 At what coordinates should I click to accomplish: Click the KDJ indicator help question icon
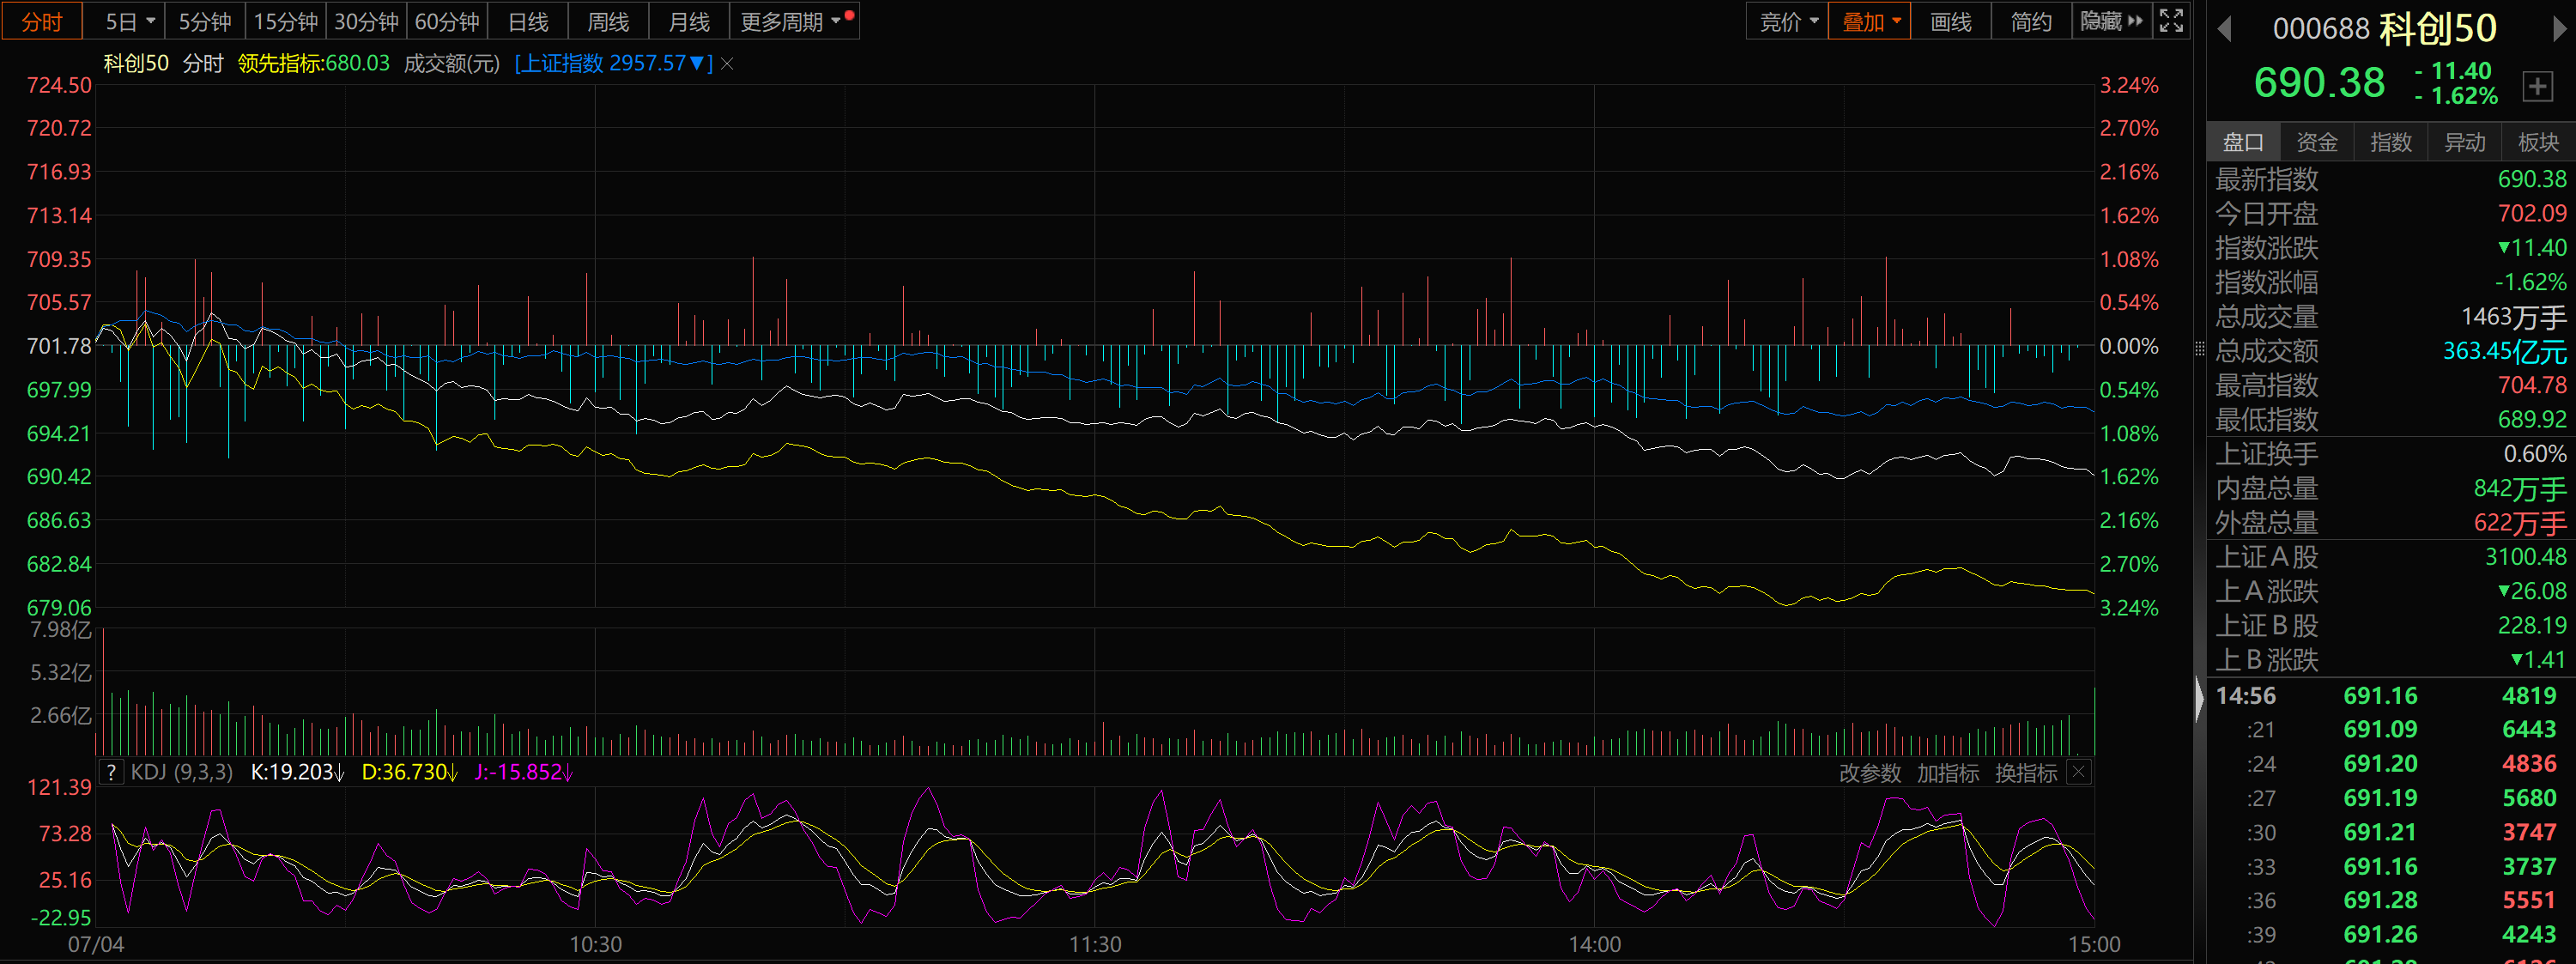pos(112,772)
